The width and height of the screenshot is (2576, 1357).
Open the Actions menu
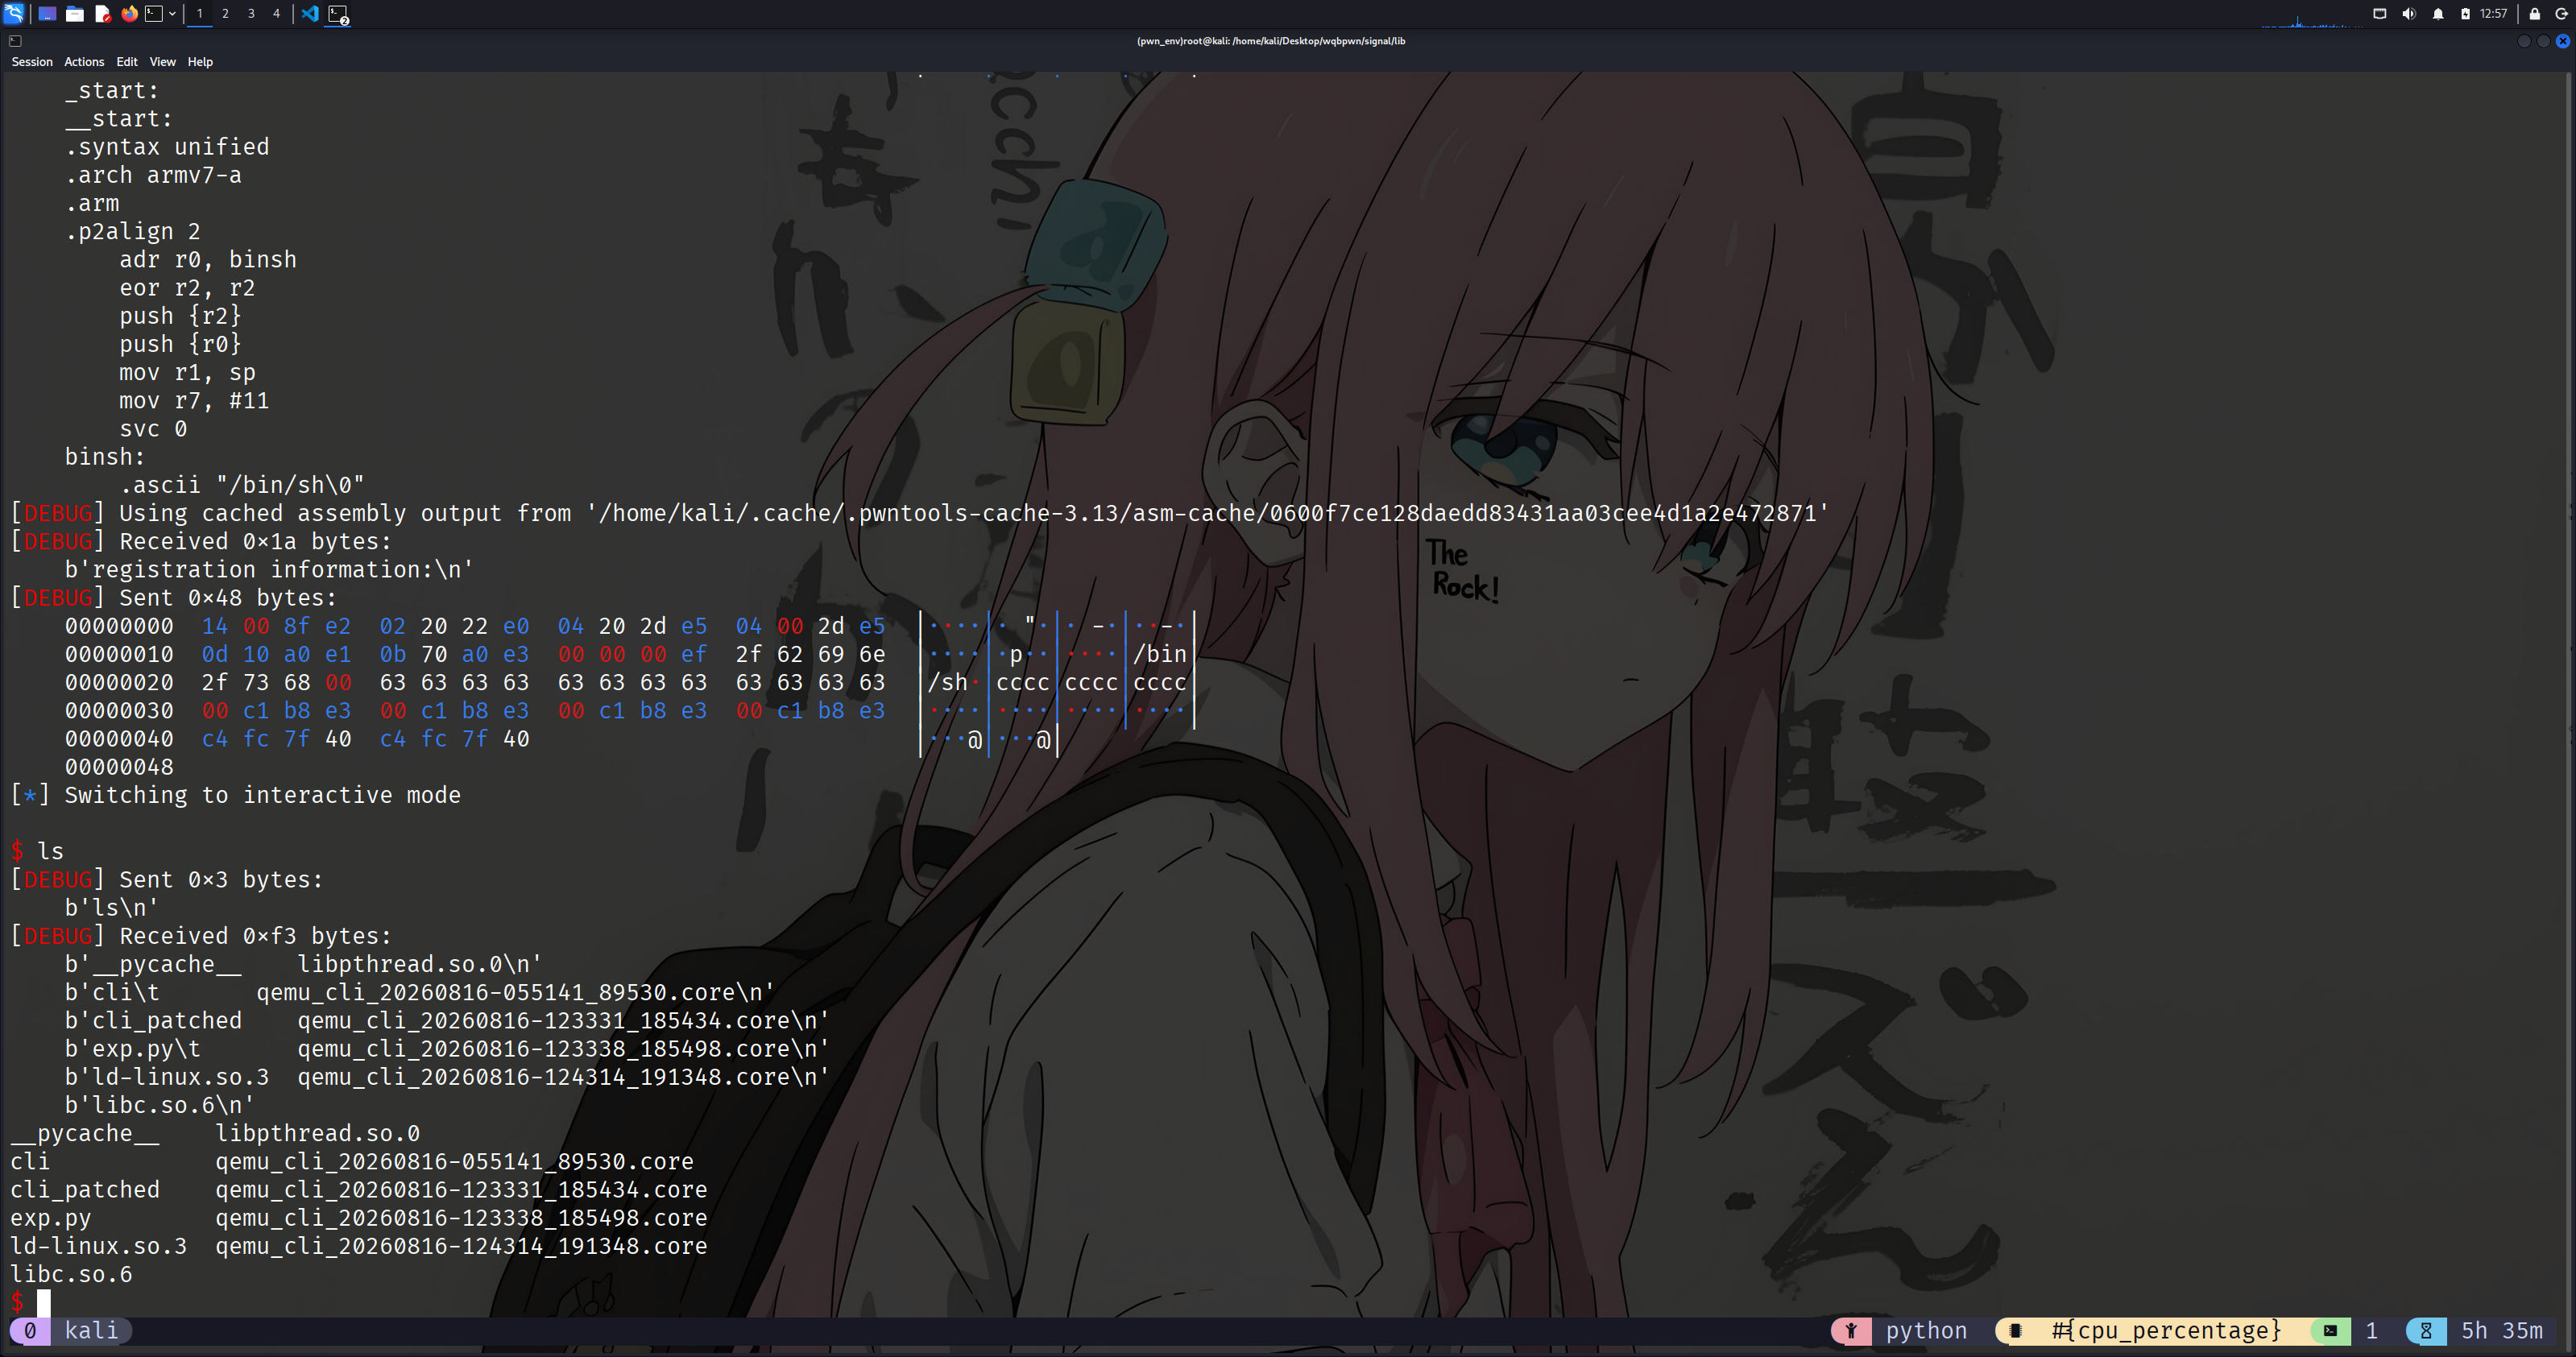coord(84,62)
